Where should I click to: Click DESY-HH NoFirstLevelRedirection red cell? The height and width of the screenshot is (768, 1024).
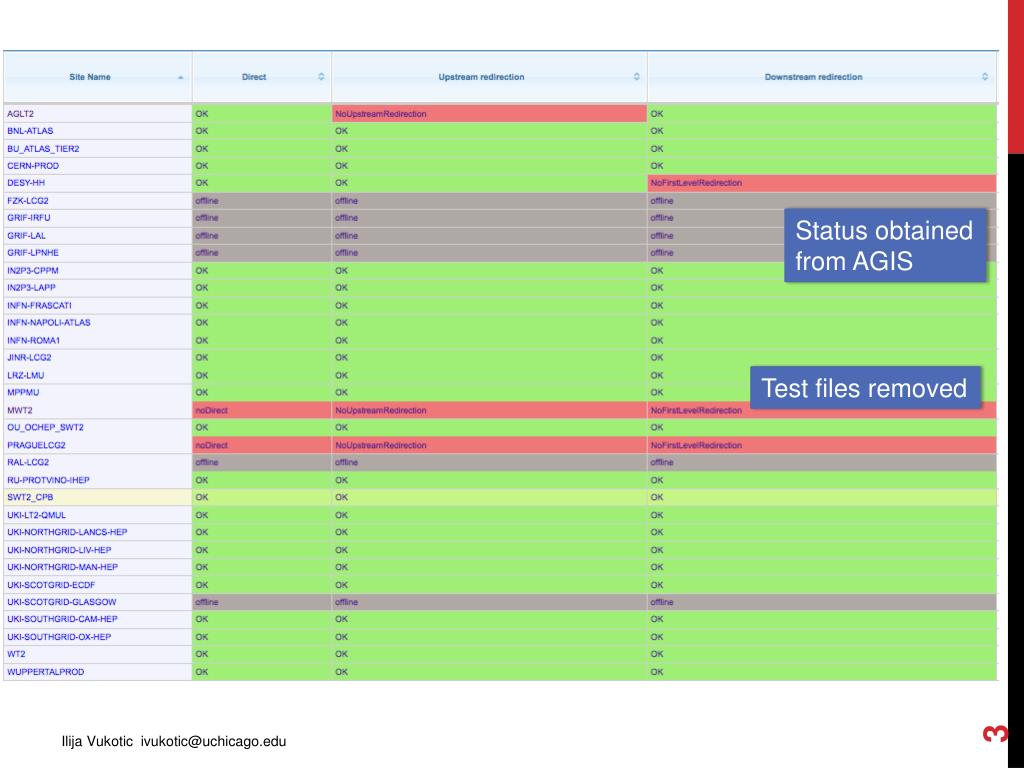click(822, 183)
